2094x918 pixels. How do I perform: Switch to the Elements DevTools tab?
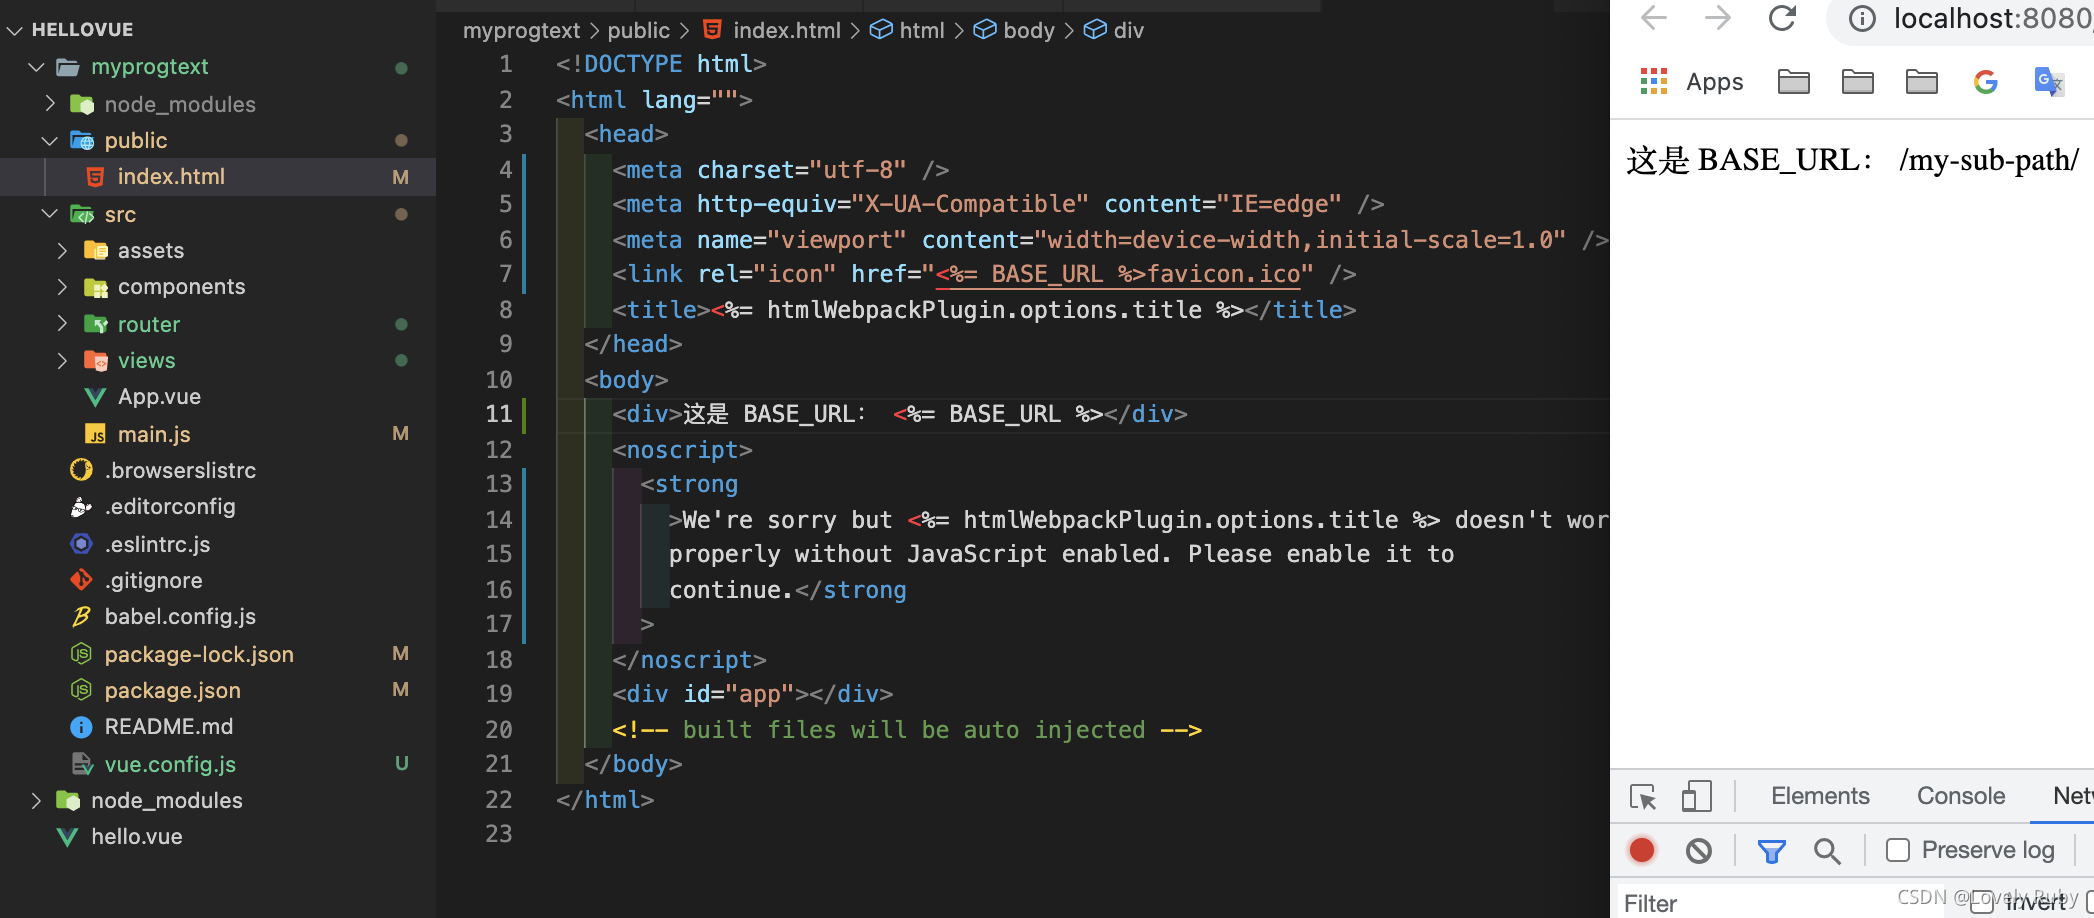(1820, 796)
